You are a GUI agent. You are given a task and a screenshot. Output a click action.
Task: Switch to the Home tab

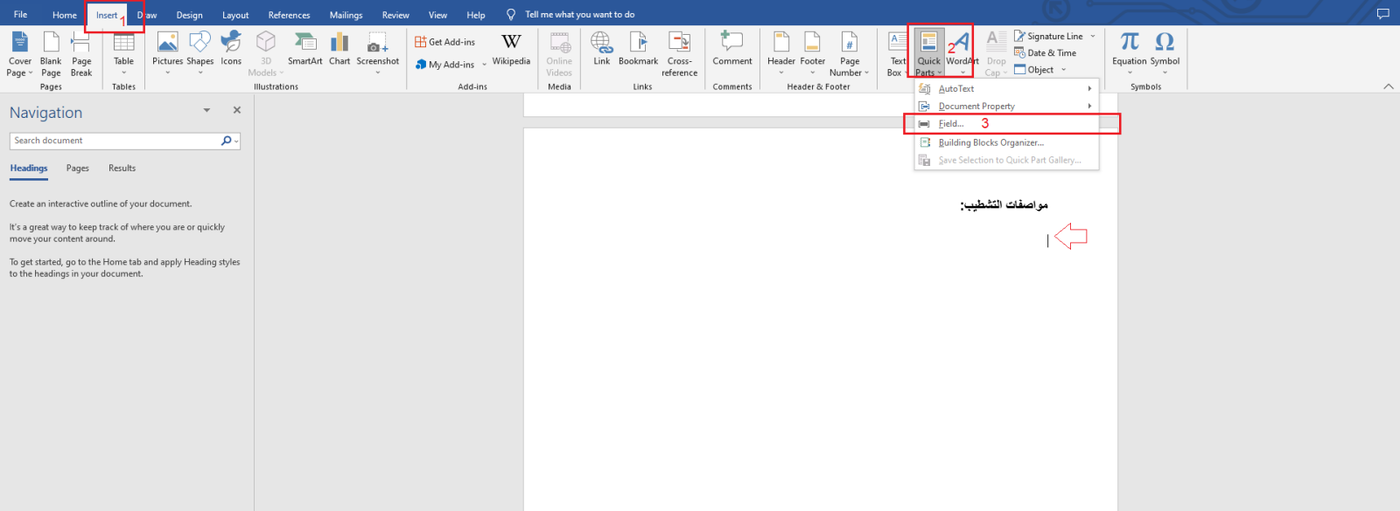point(64,15)
